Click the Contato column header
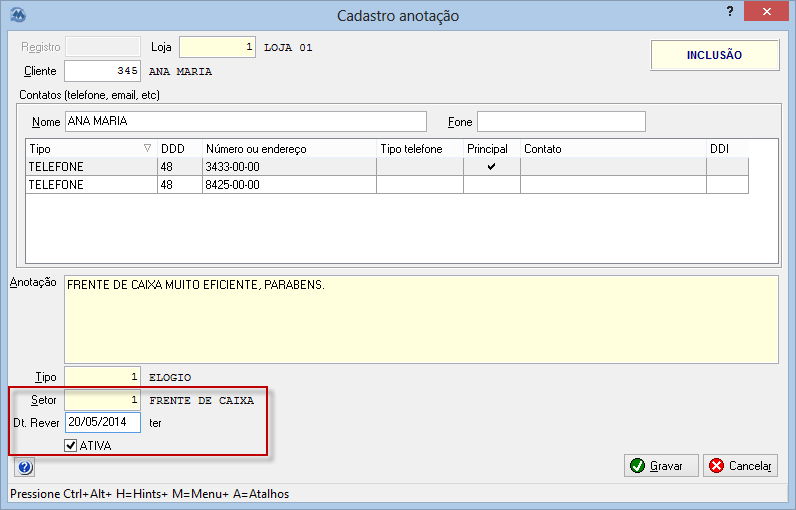The width and height of the screenshot is (796, 510). coord(613,149)
